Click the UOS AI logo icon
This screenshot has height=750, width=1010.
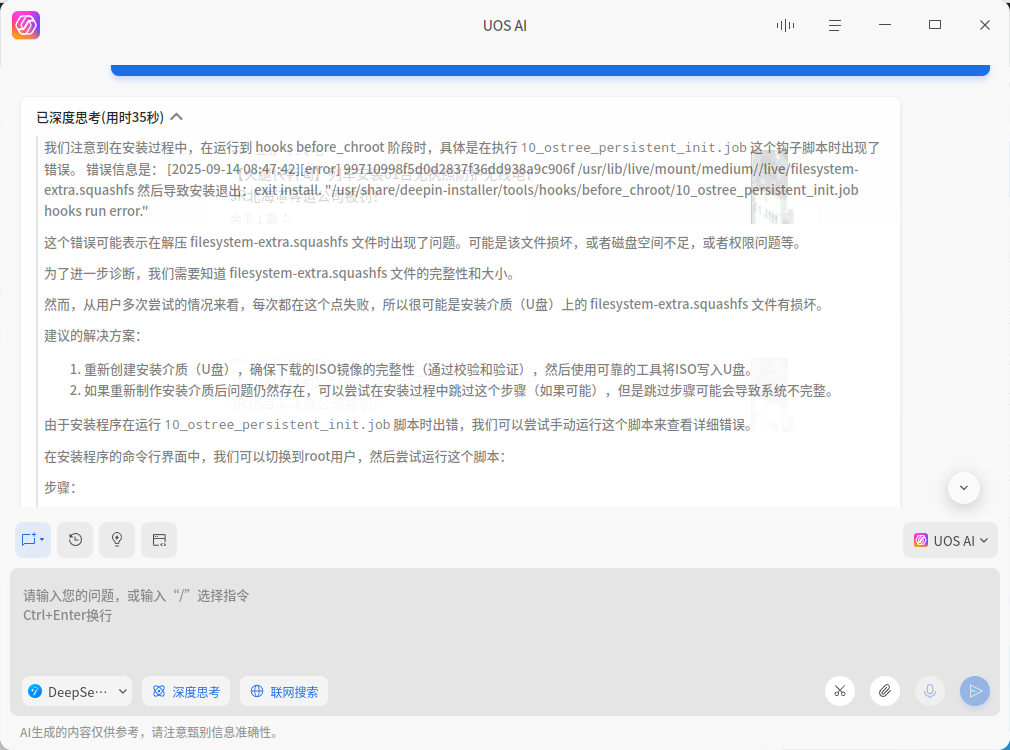tap(26, 25)
